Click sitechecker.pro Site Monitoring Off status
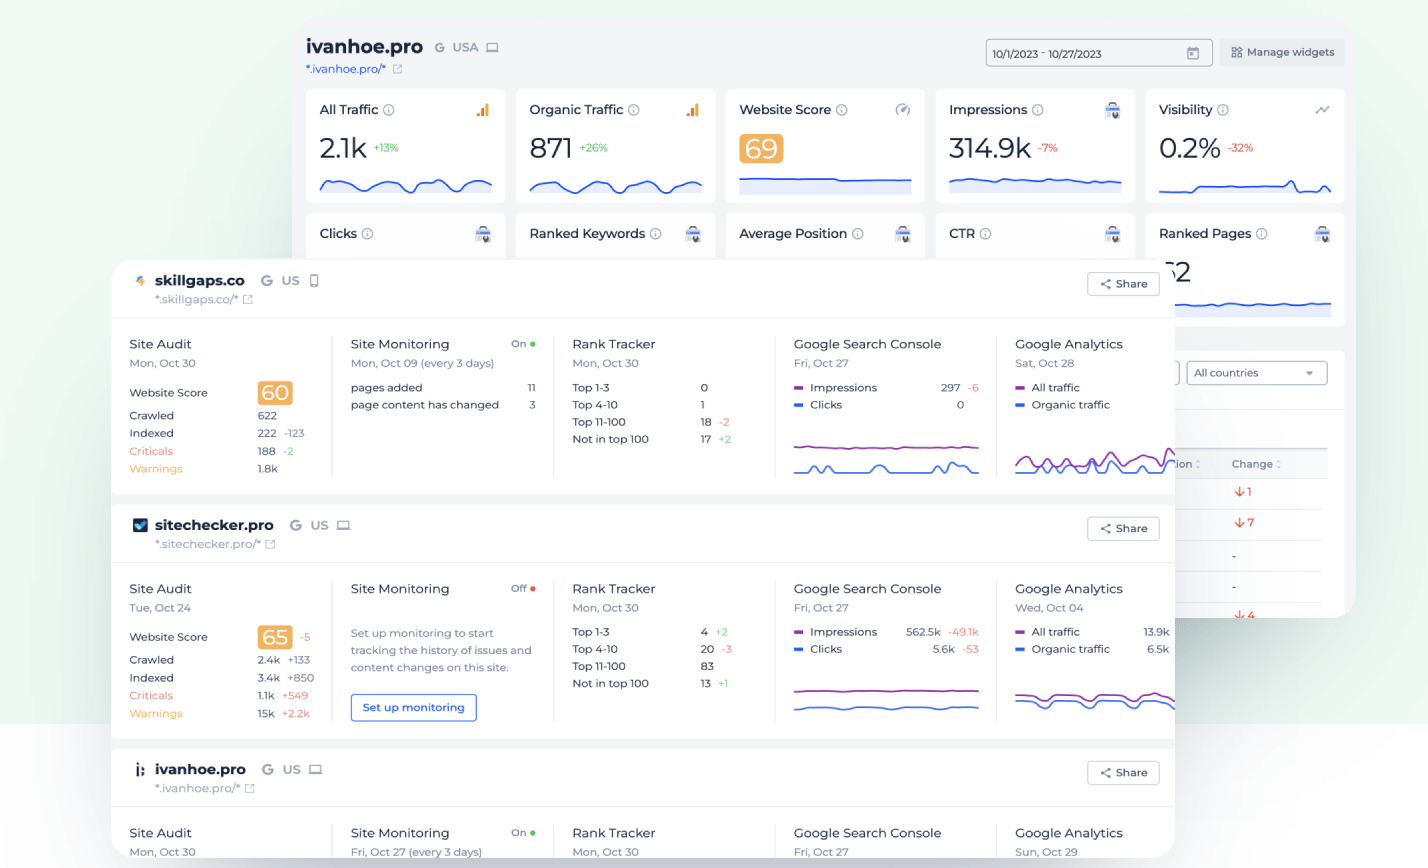This screenshot has height=868, width=1428. [523, 588]
